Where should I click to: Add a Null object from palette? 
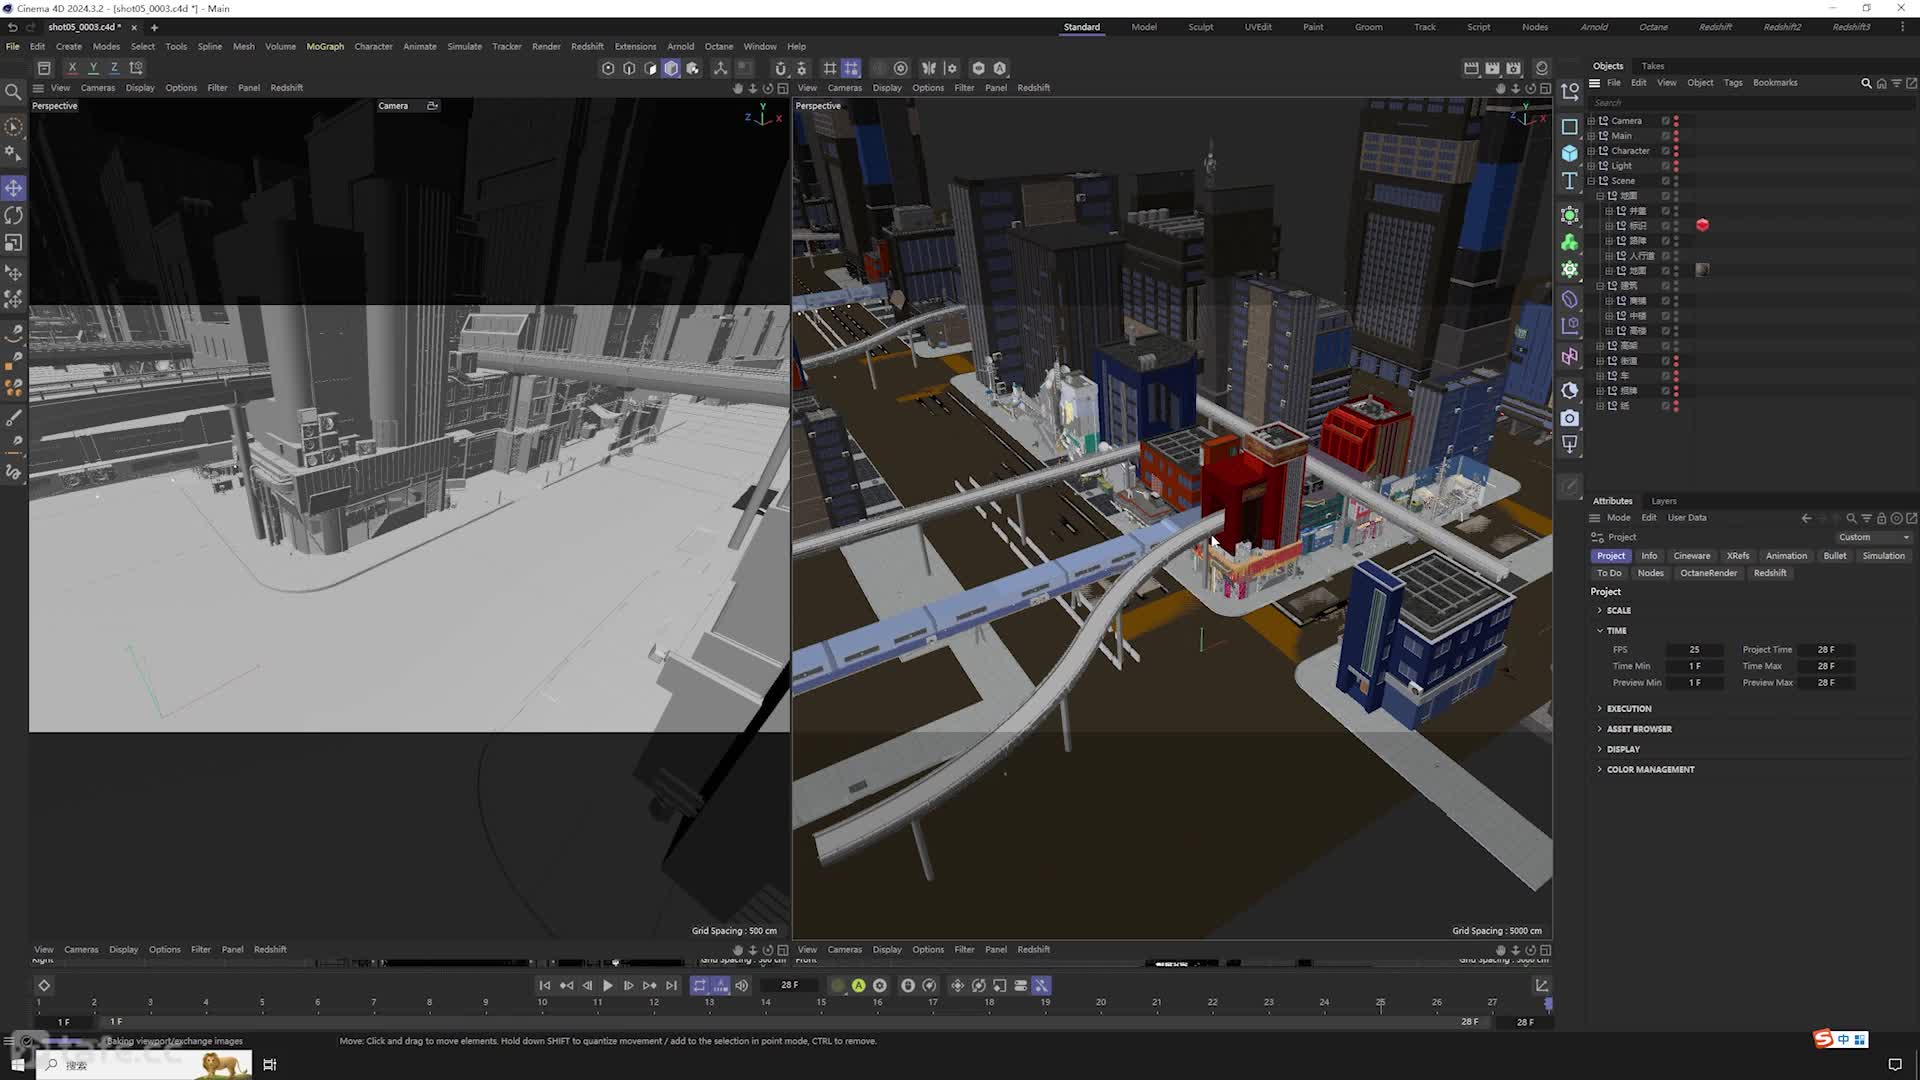point(1570,92)
